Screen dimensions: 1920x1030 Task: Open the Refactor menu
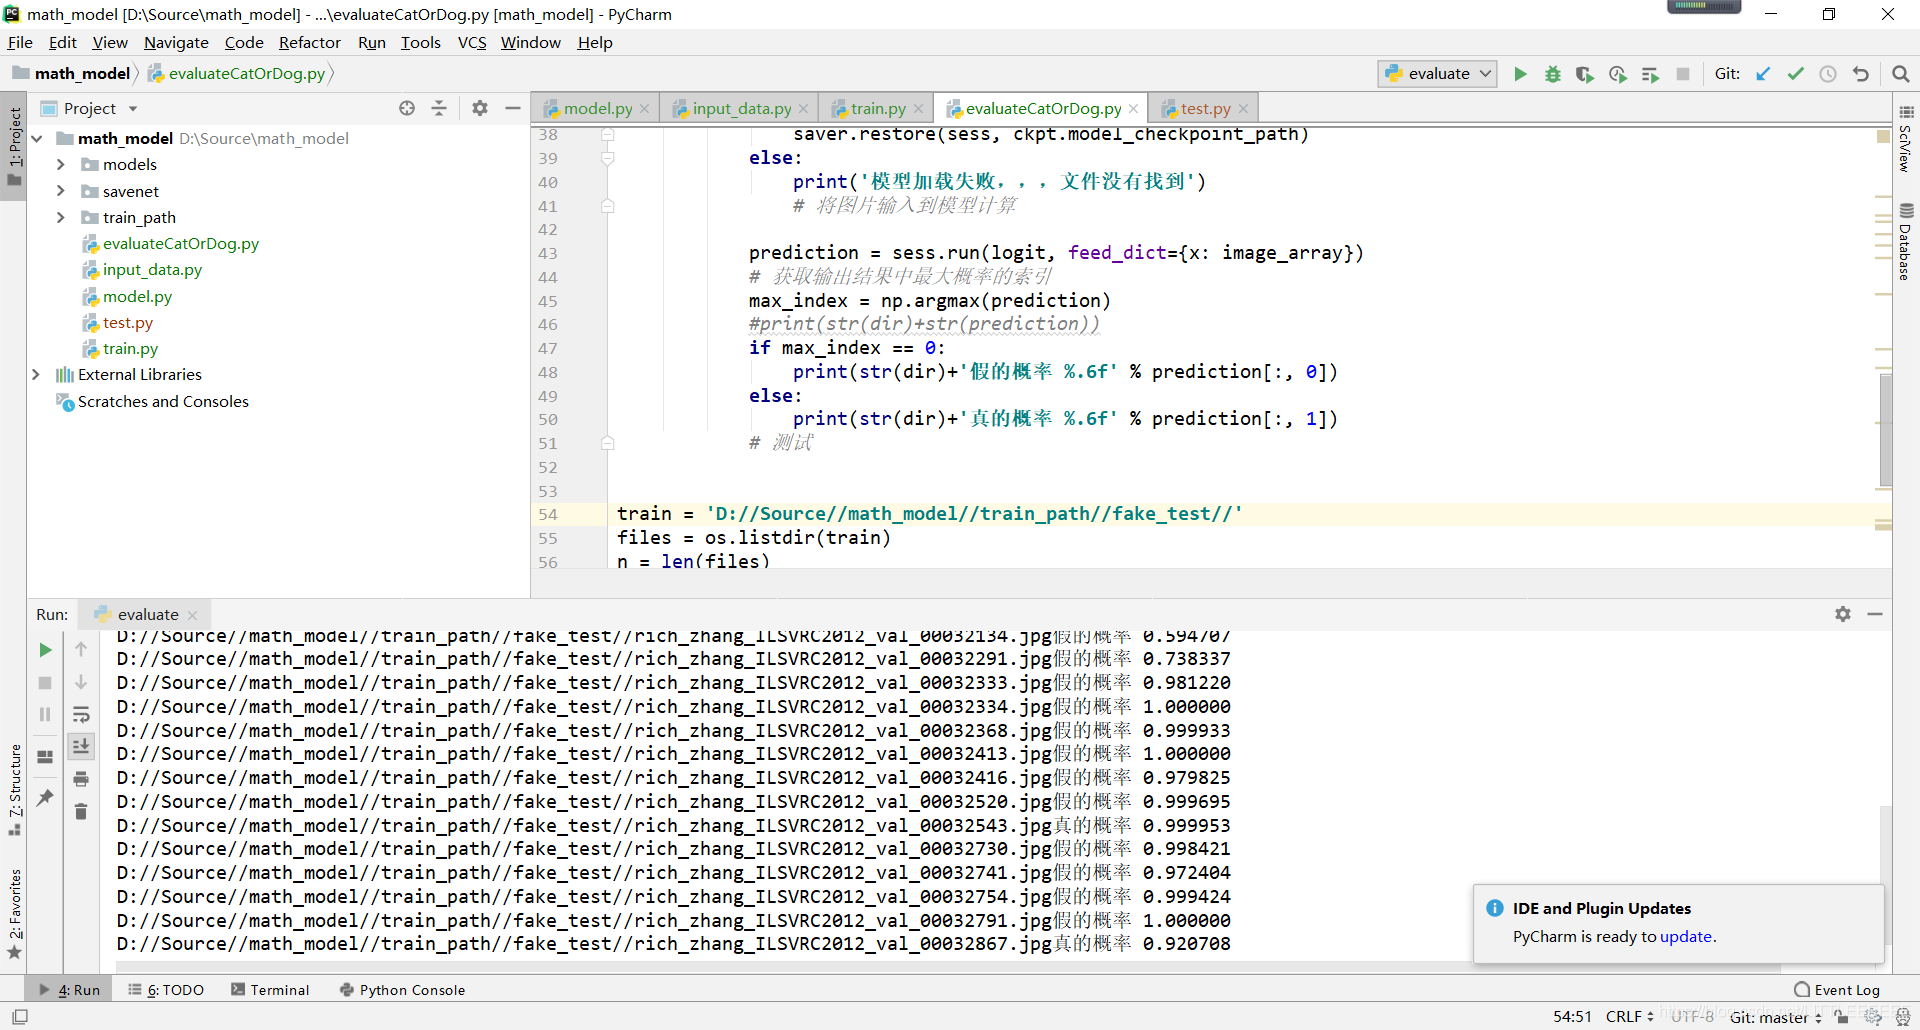point(309,42)
